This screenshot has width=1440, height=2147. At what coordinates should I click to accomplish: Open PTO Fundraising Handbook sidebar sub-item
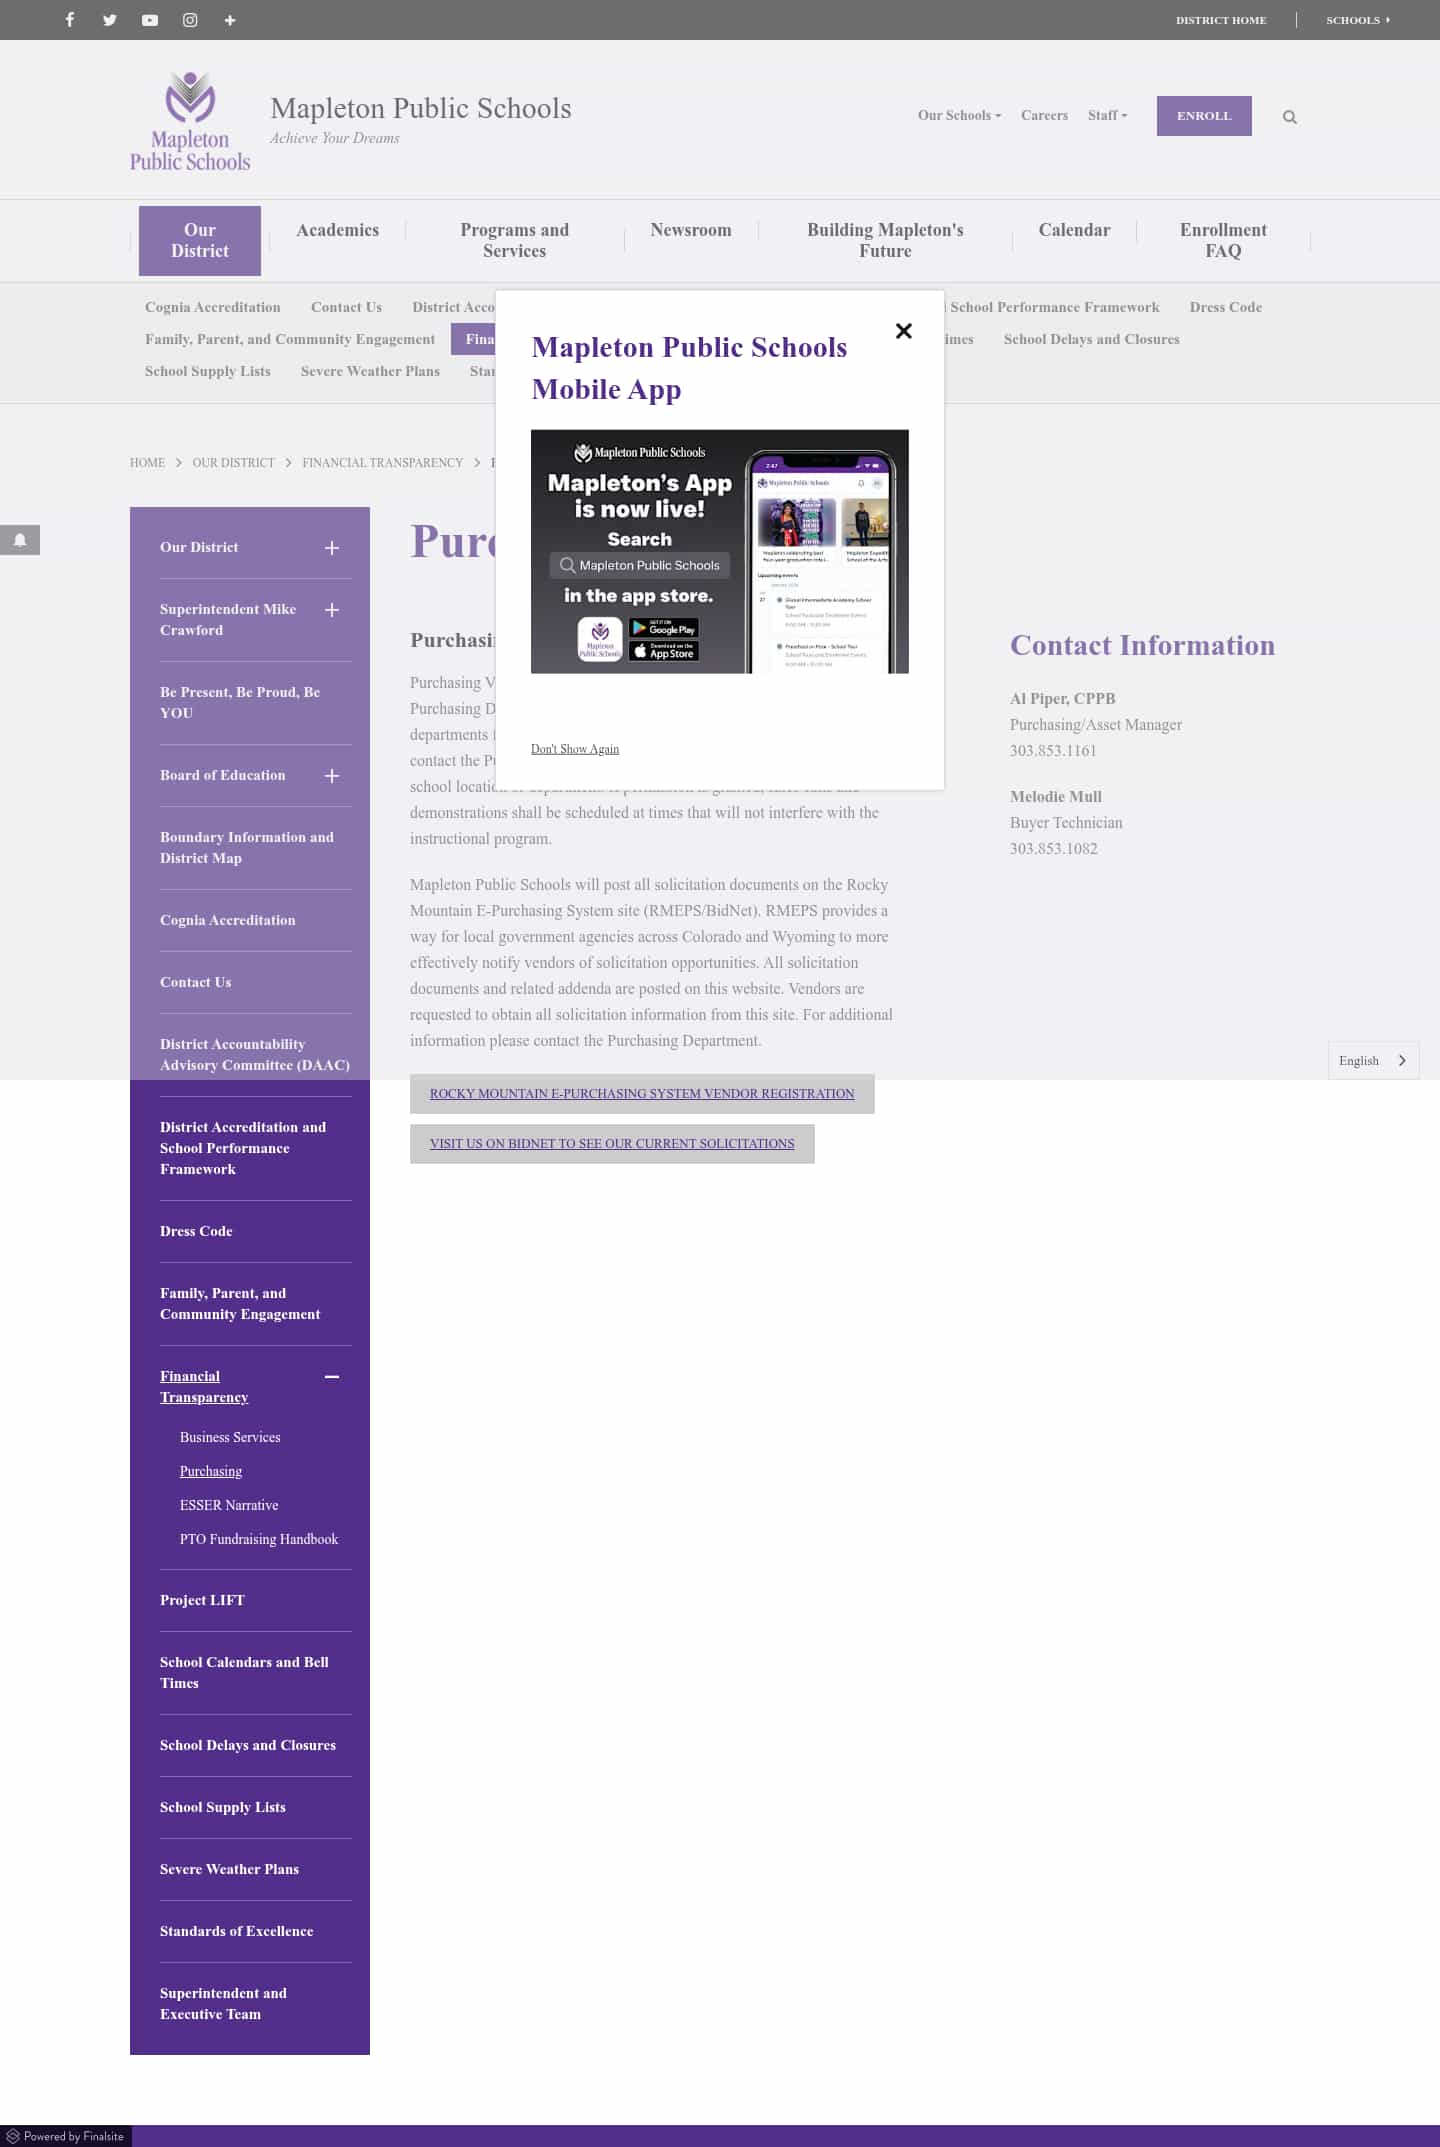pos(259,1539)
